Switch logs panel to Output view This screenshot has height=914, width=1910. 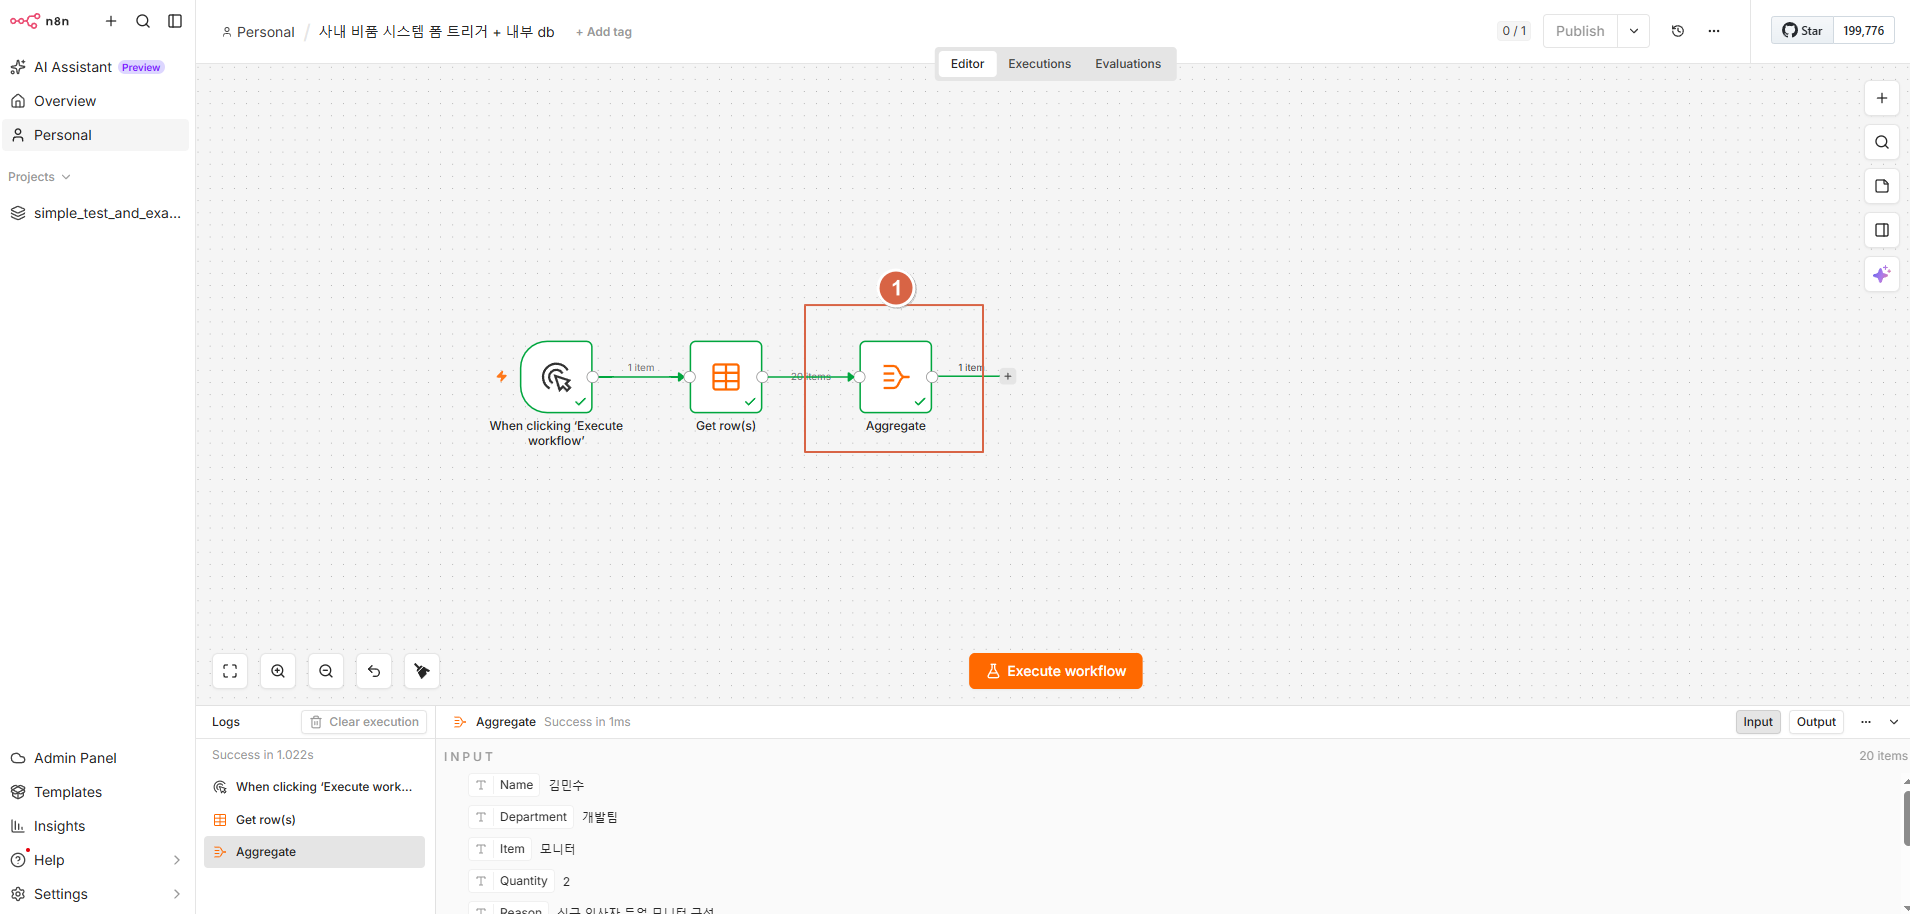pos(1816,722)
